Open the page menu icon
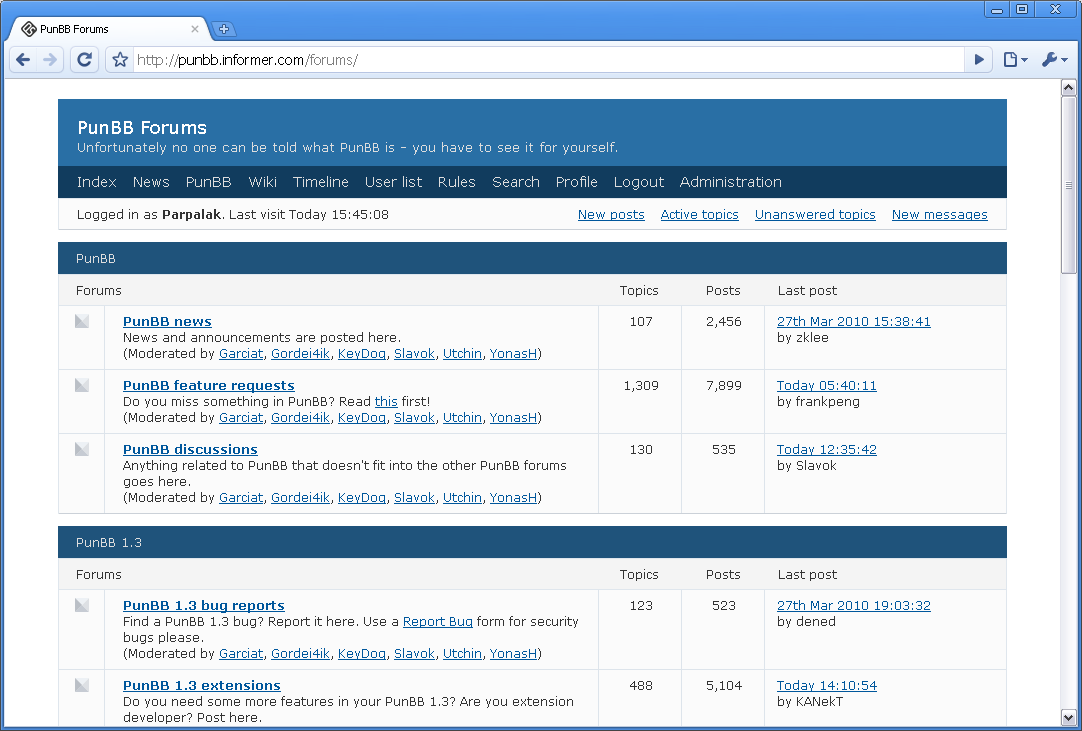Viewport: 1082px width, 731px height. coord(1015,60)
